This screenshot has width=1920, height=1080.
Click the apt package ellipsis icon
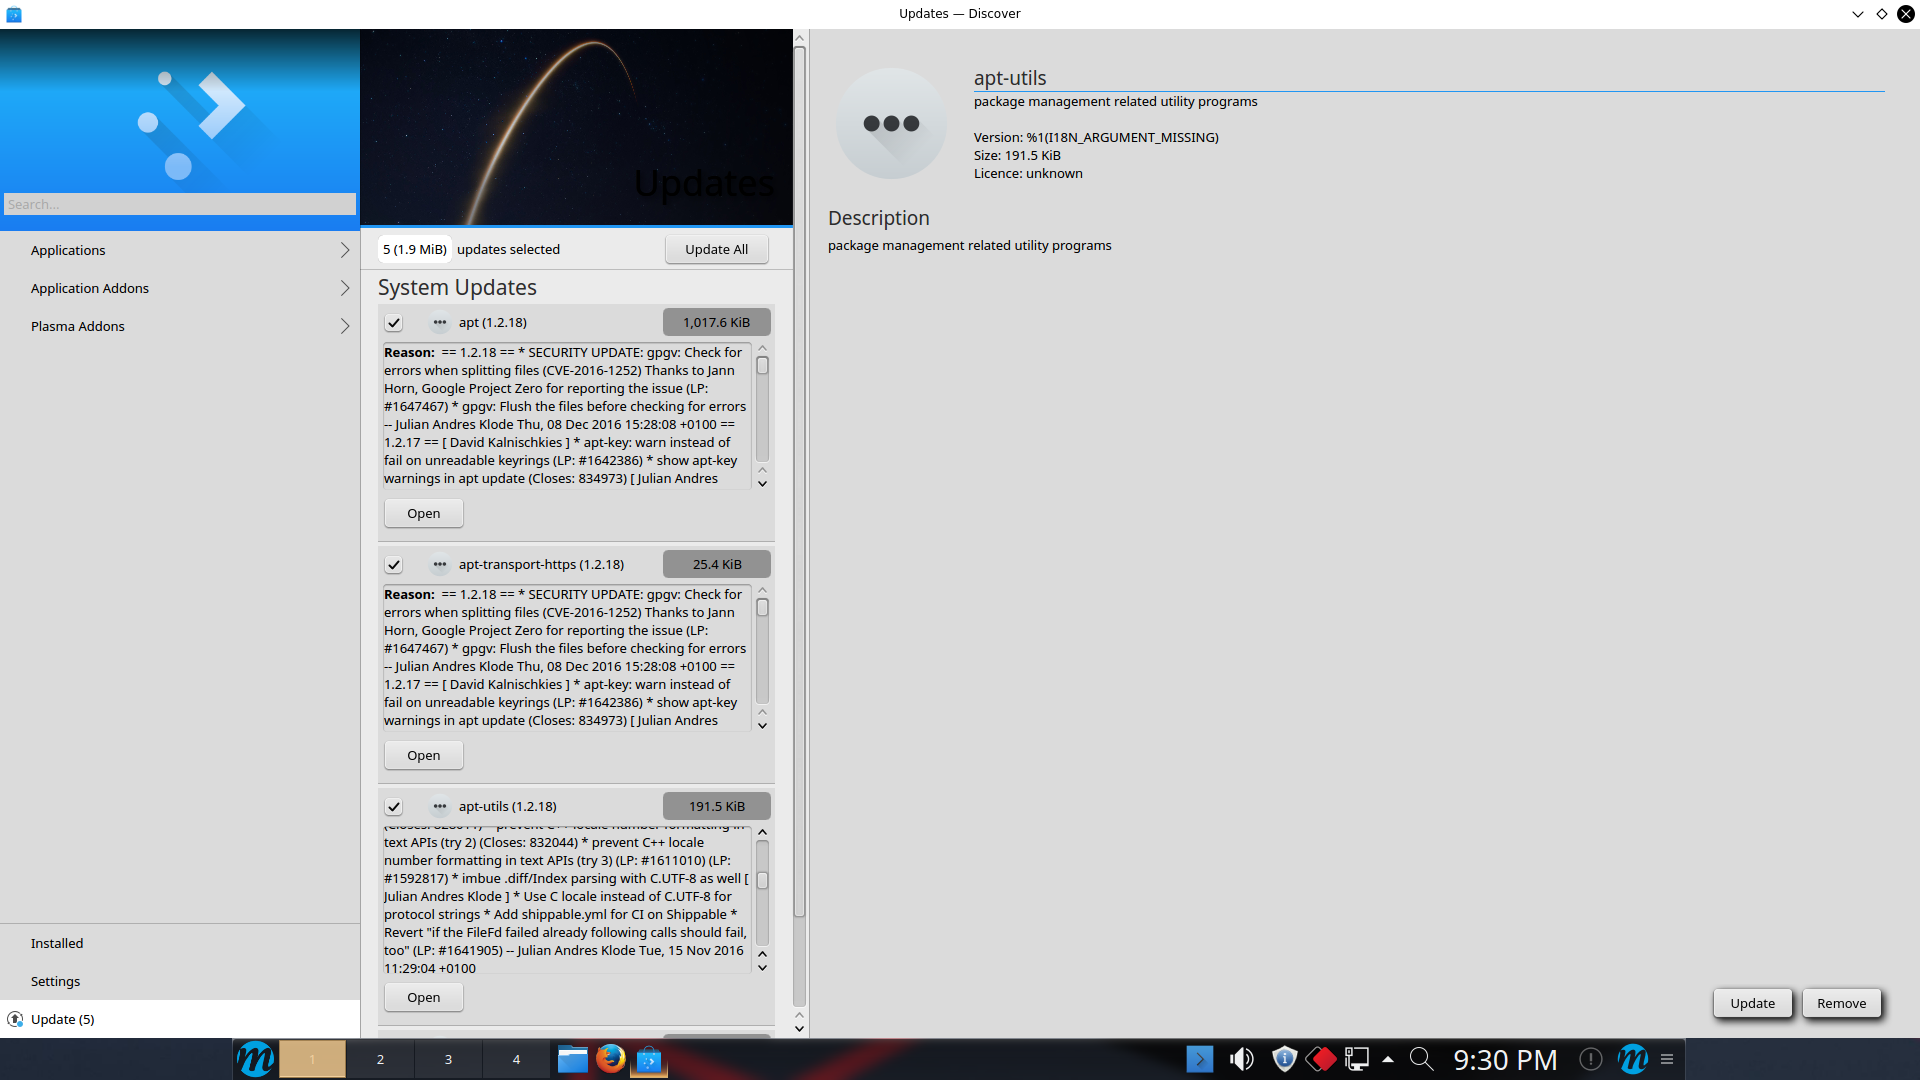[x=440, y=322]
